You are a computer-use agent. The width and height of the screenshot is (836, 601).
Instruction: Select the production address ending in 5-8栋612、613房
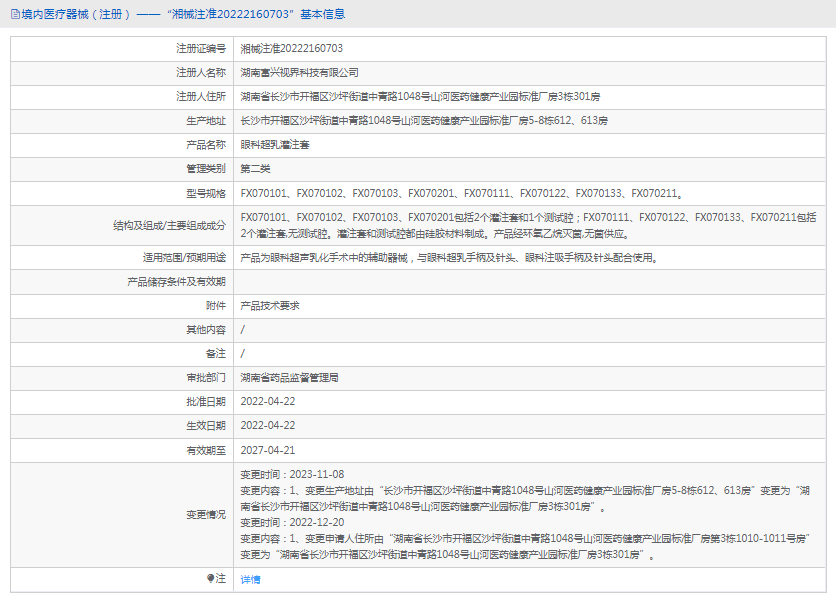[x=424, y=120]
